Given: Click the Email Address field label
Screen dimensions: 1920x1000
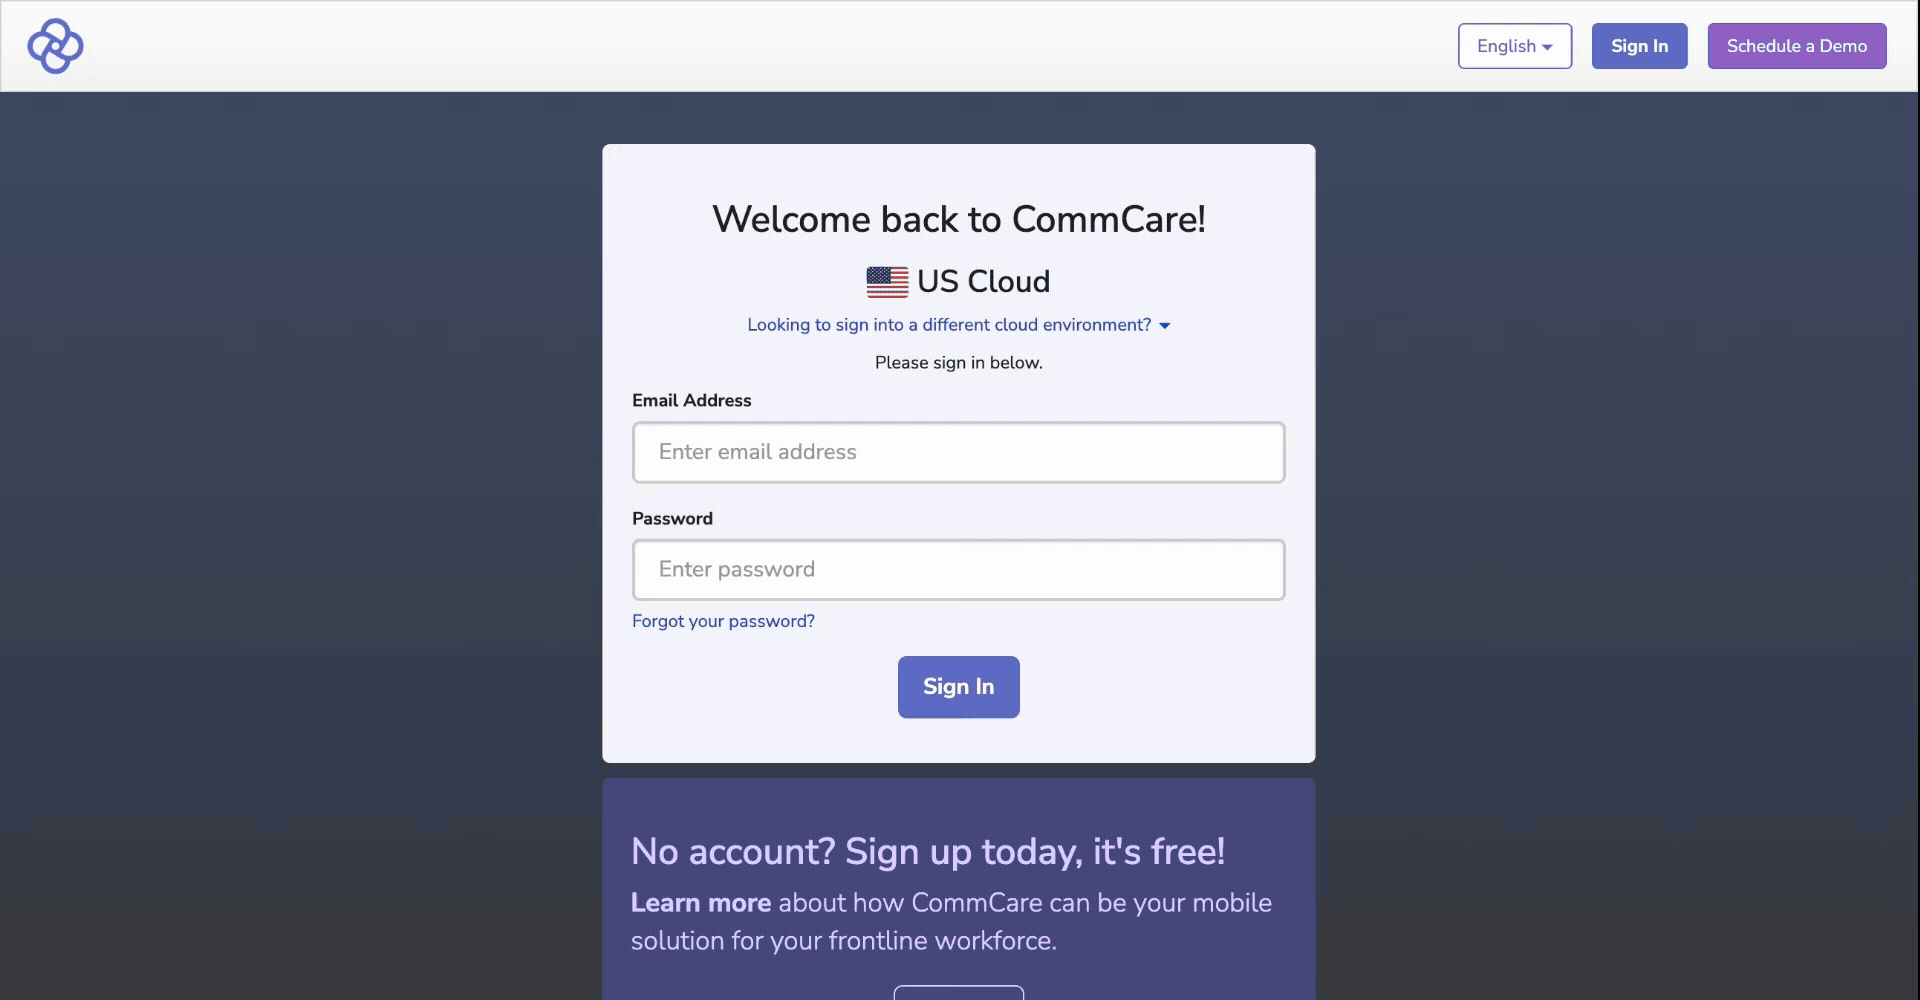Looking at the screenshot, I should click(x=691, y=400).
